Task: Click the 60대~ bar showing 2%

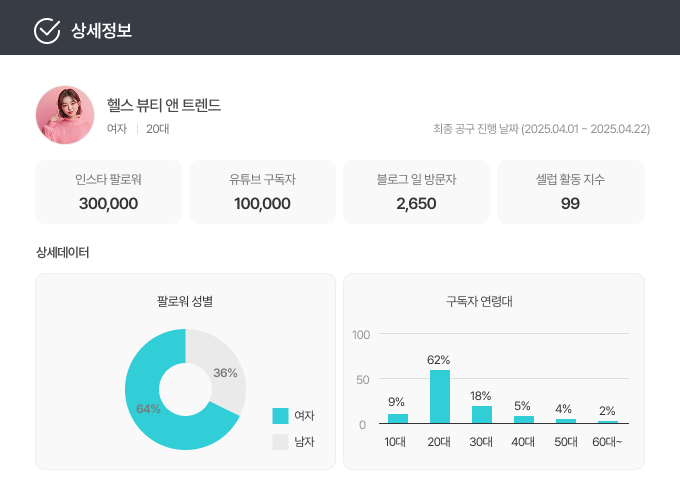Action: (x=608, y=422)
